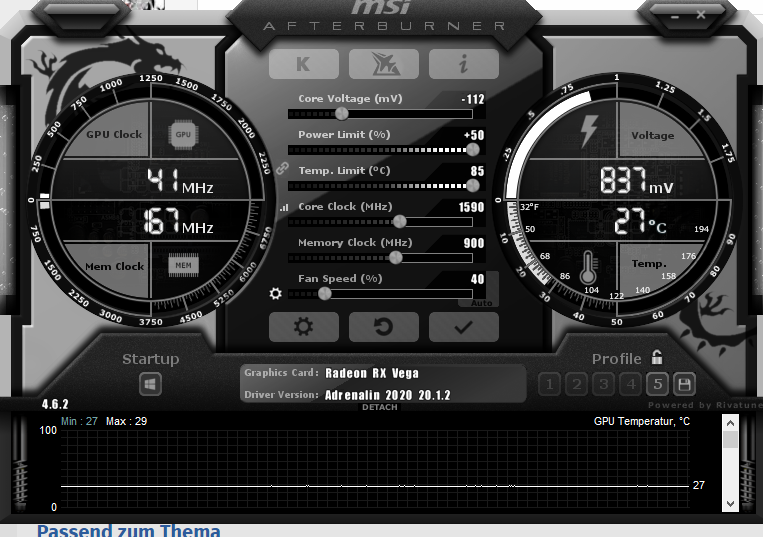
Task: Minimize the Afterburner window
Action: point(674,17)
